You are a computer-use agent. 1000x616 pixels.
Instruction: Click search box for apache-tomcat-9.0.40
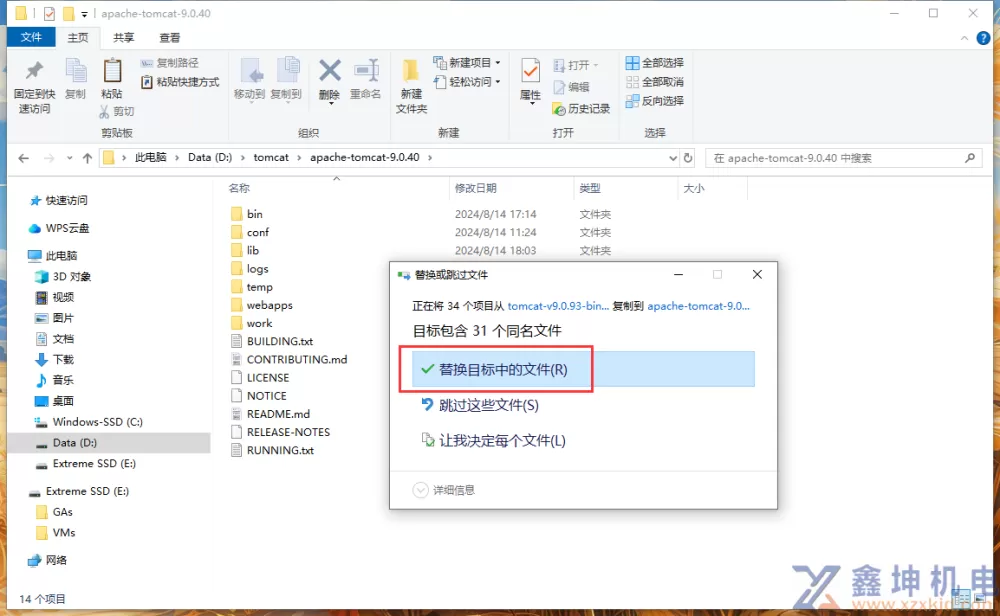point(843,158)
